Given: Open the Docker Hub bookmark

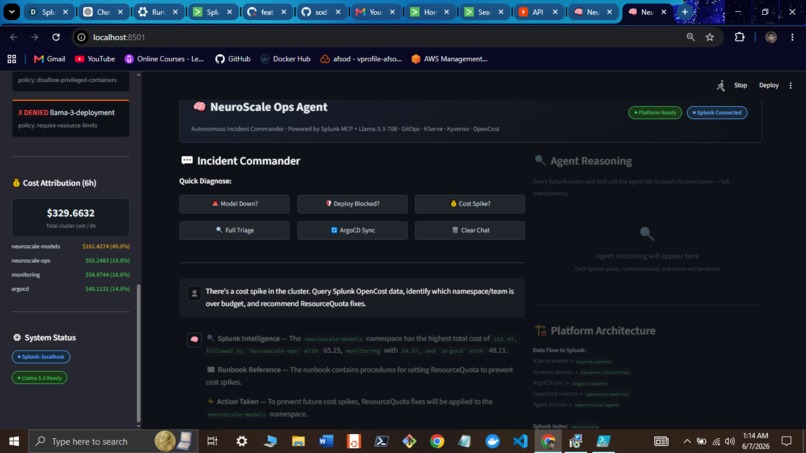Looking at the screenshot, I should click(285, 59).
